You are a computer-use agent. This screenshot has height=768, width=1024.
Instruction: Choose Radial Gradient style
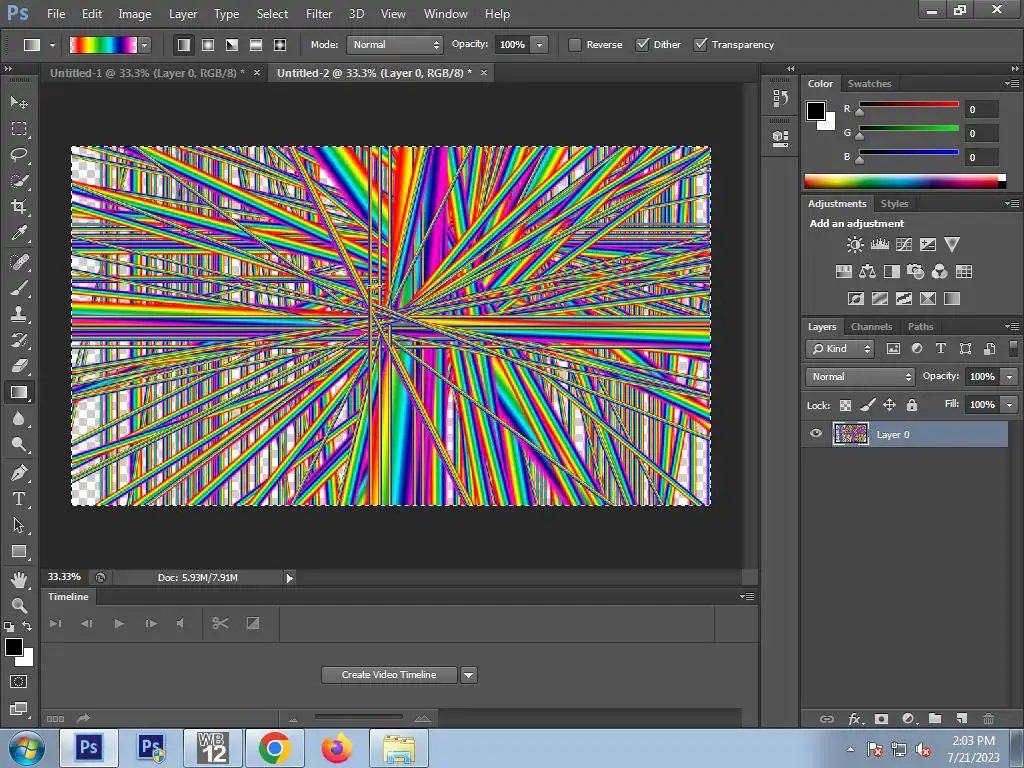point(208,44)
